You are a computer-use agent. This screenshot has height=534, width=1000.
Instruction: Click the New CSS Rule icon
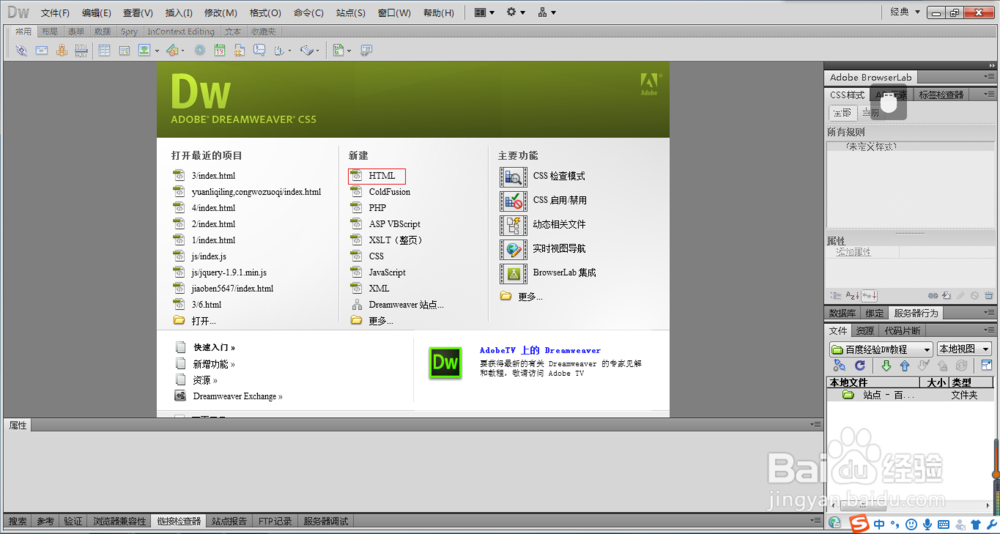pyautogui.click(x=946, y=296)
